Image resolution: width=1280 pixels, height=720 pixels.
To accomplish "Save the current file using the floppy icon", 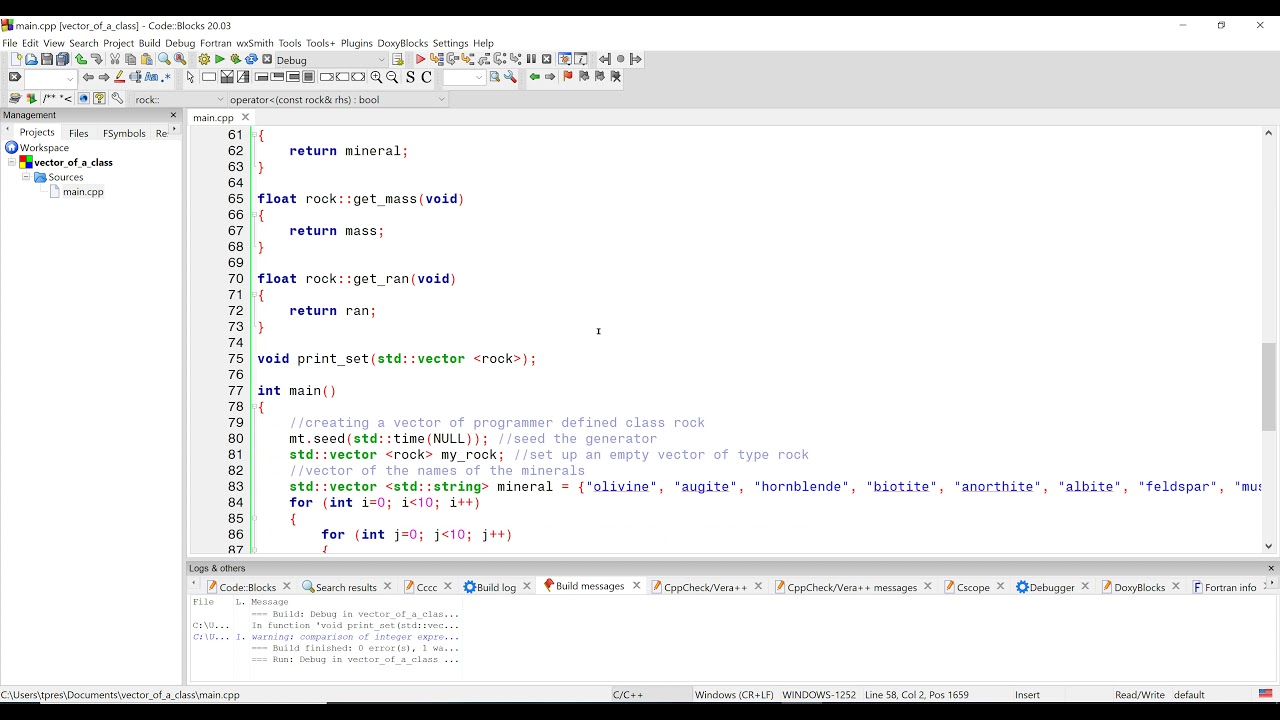I will point(46,59).
